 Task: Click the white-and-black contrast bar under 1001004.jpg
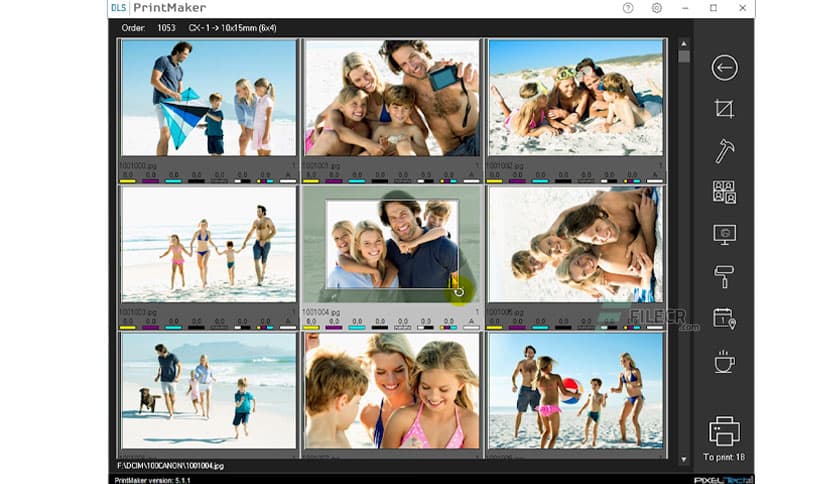pos(425,328)
